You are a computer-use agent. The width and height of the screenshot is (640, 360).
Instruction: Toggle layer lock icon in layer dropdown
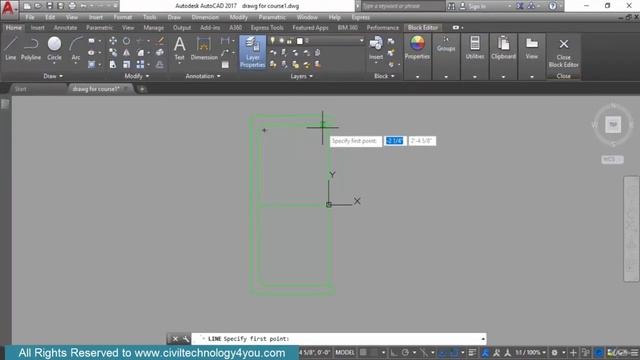289,41
